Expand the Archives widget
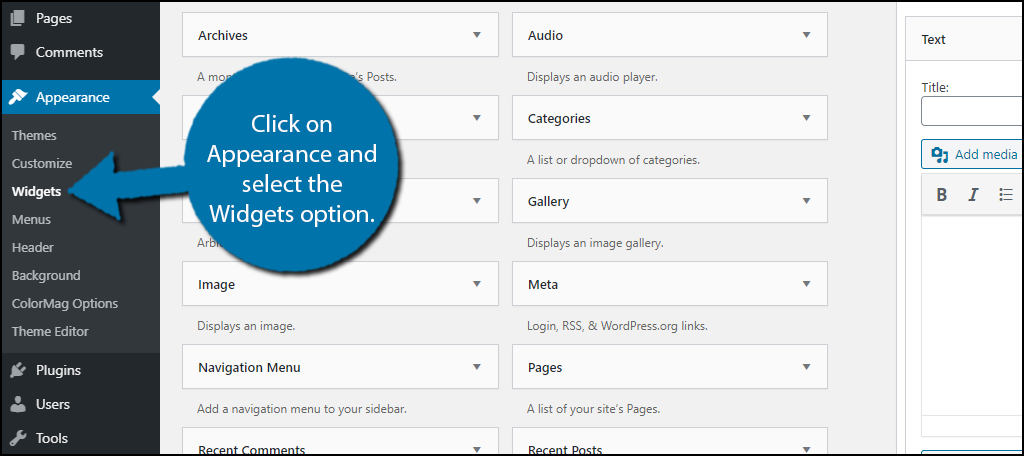 (x=477, y=35)
